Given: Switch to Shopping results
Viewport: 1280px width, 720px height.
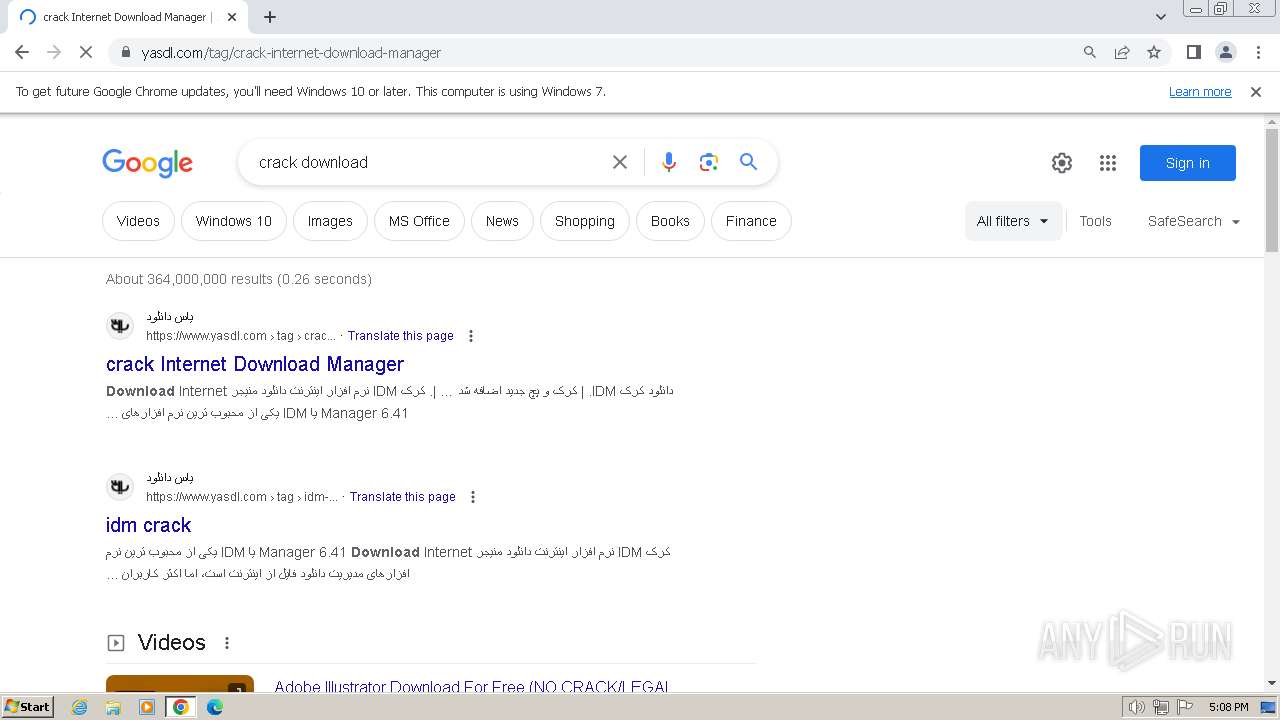Looking at the screenshot, I should pos(585,221).
